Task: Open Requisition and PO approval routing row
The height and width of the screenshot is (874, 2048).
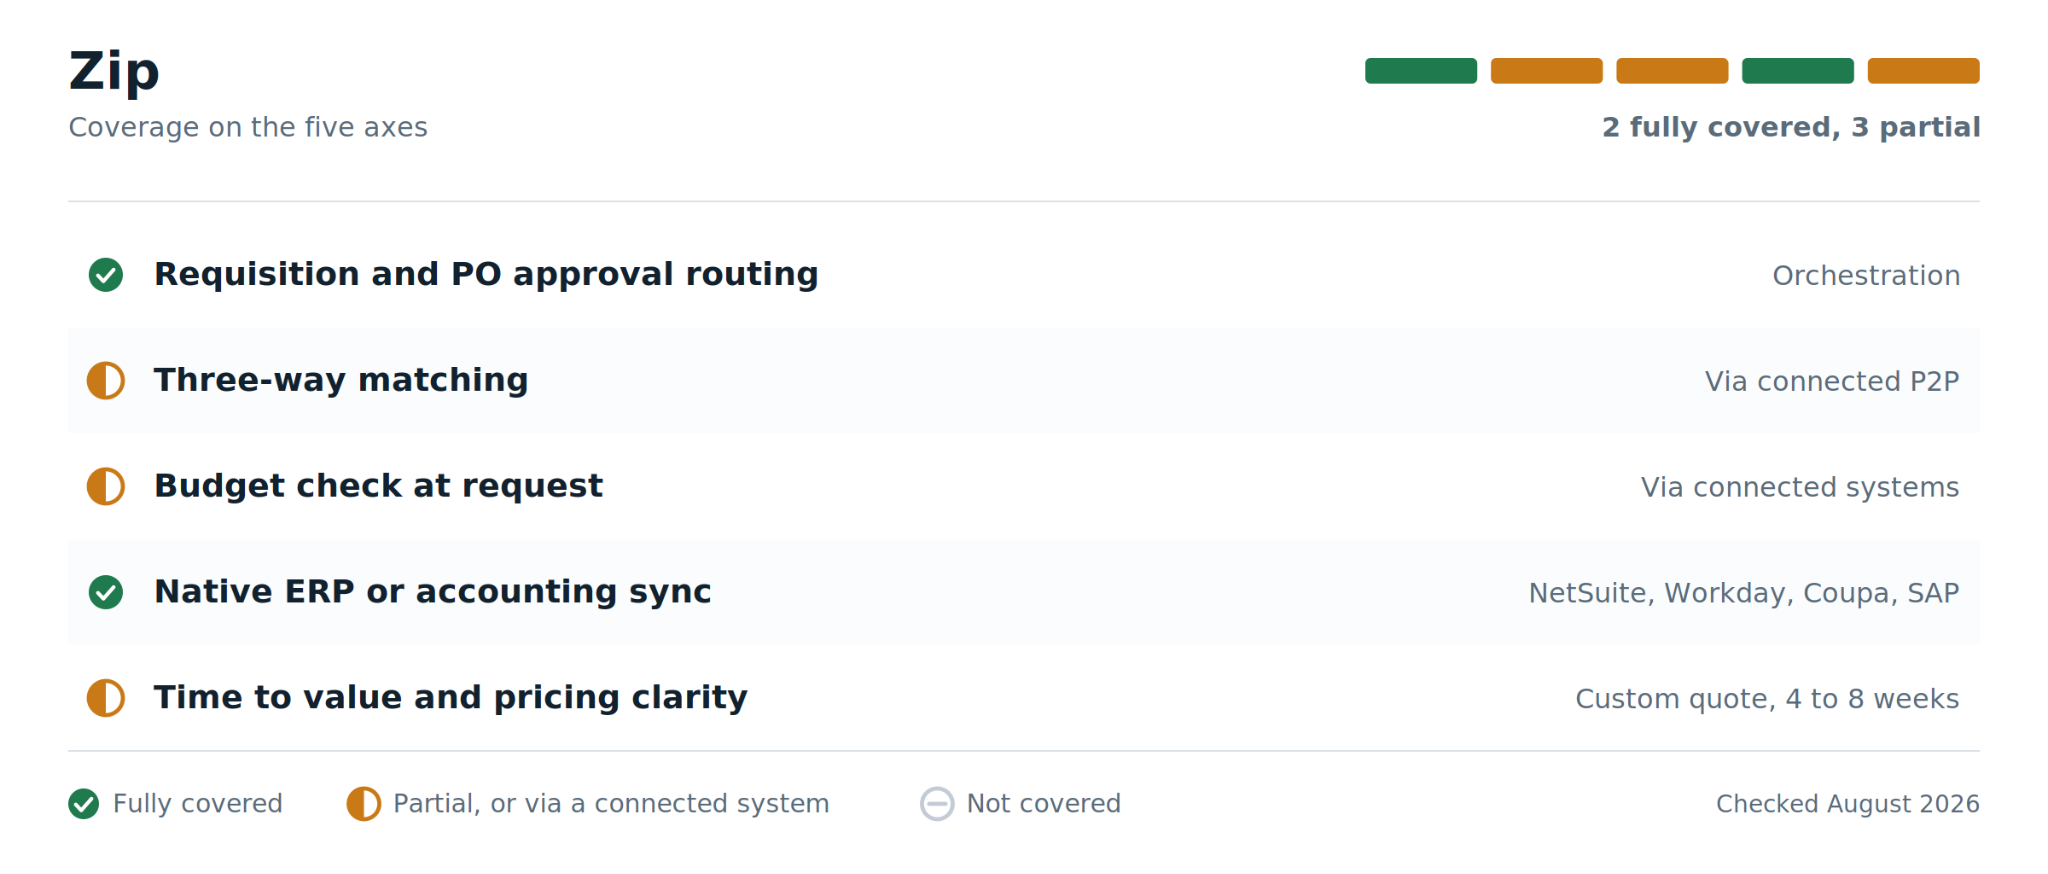Action: 1024,275
